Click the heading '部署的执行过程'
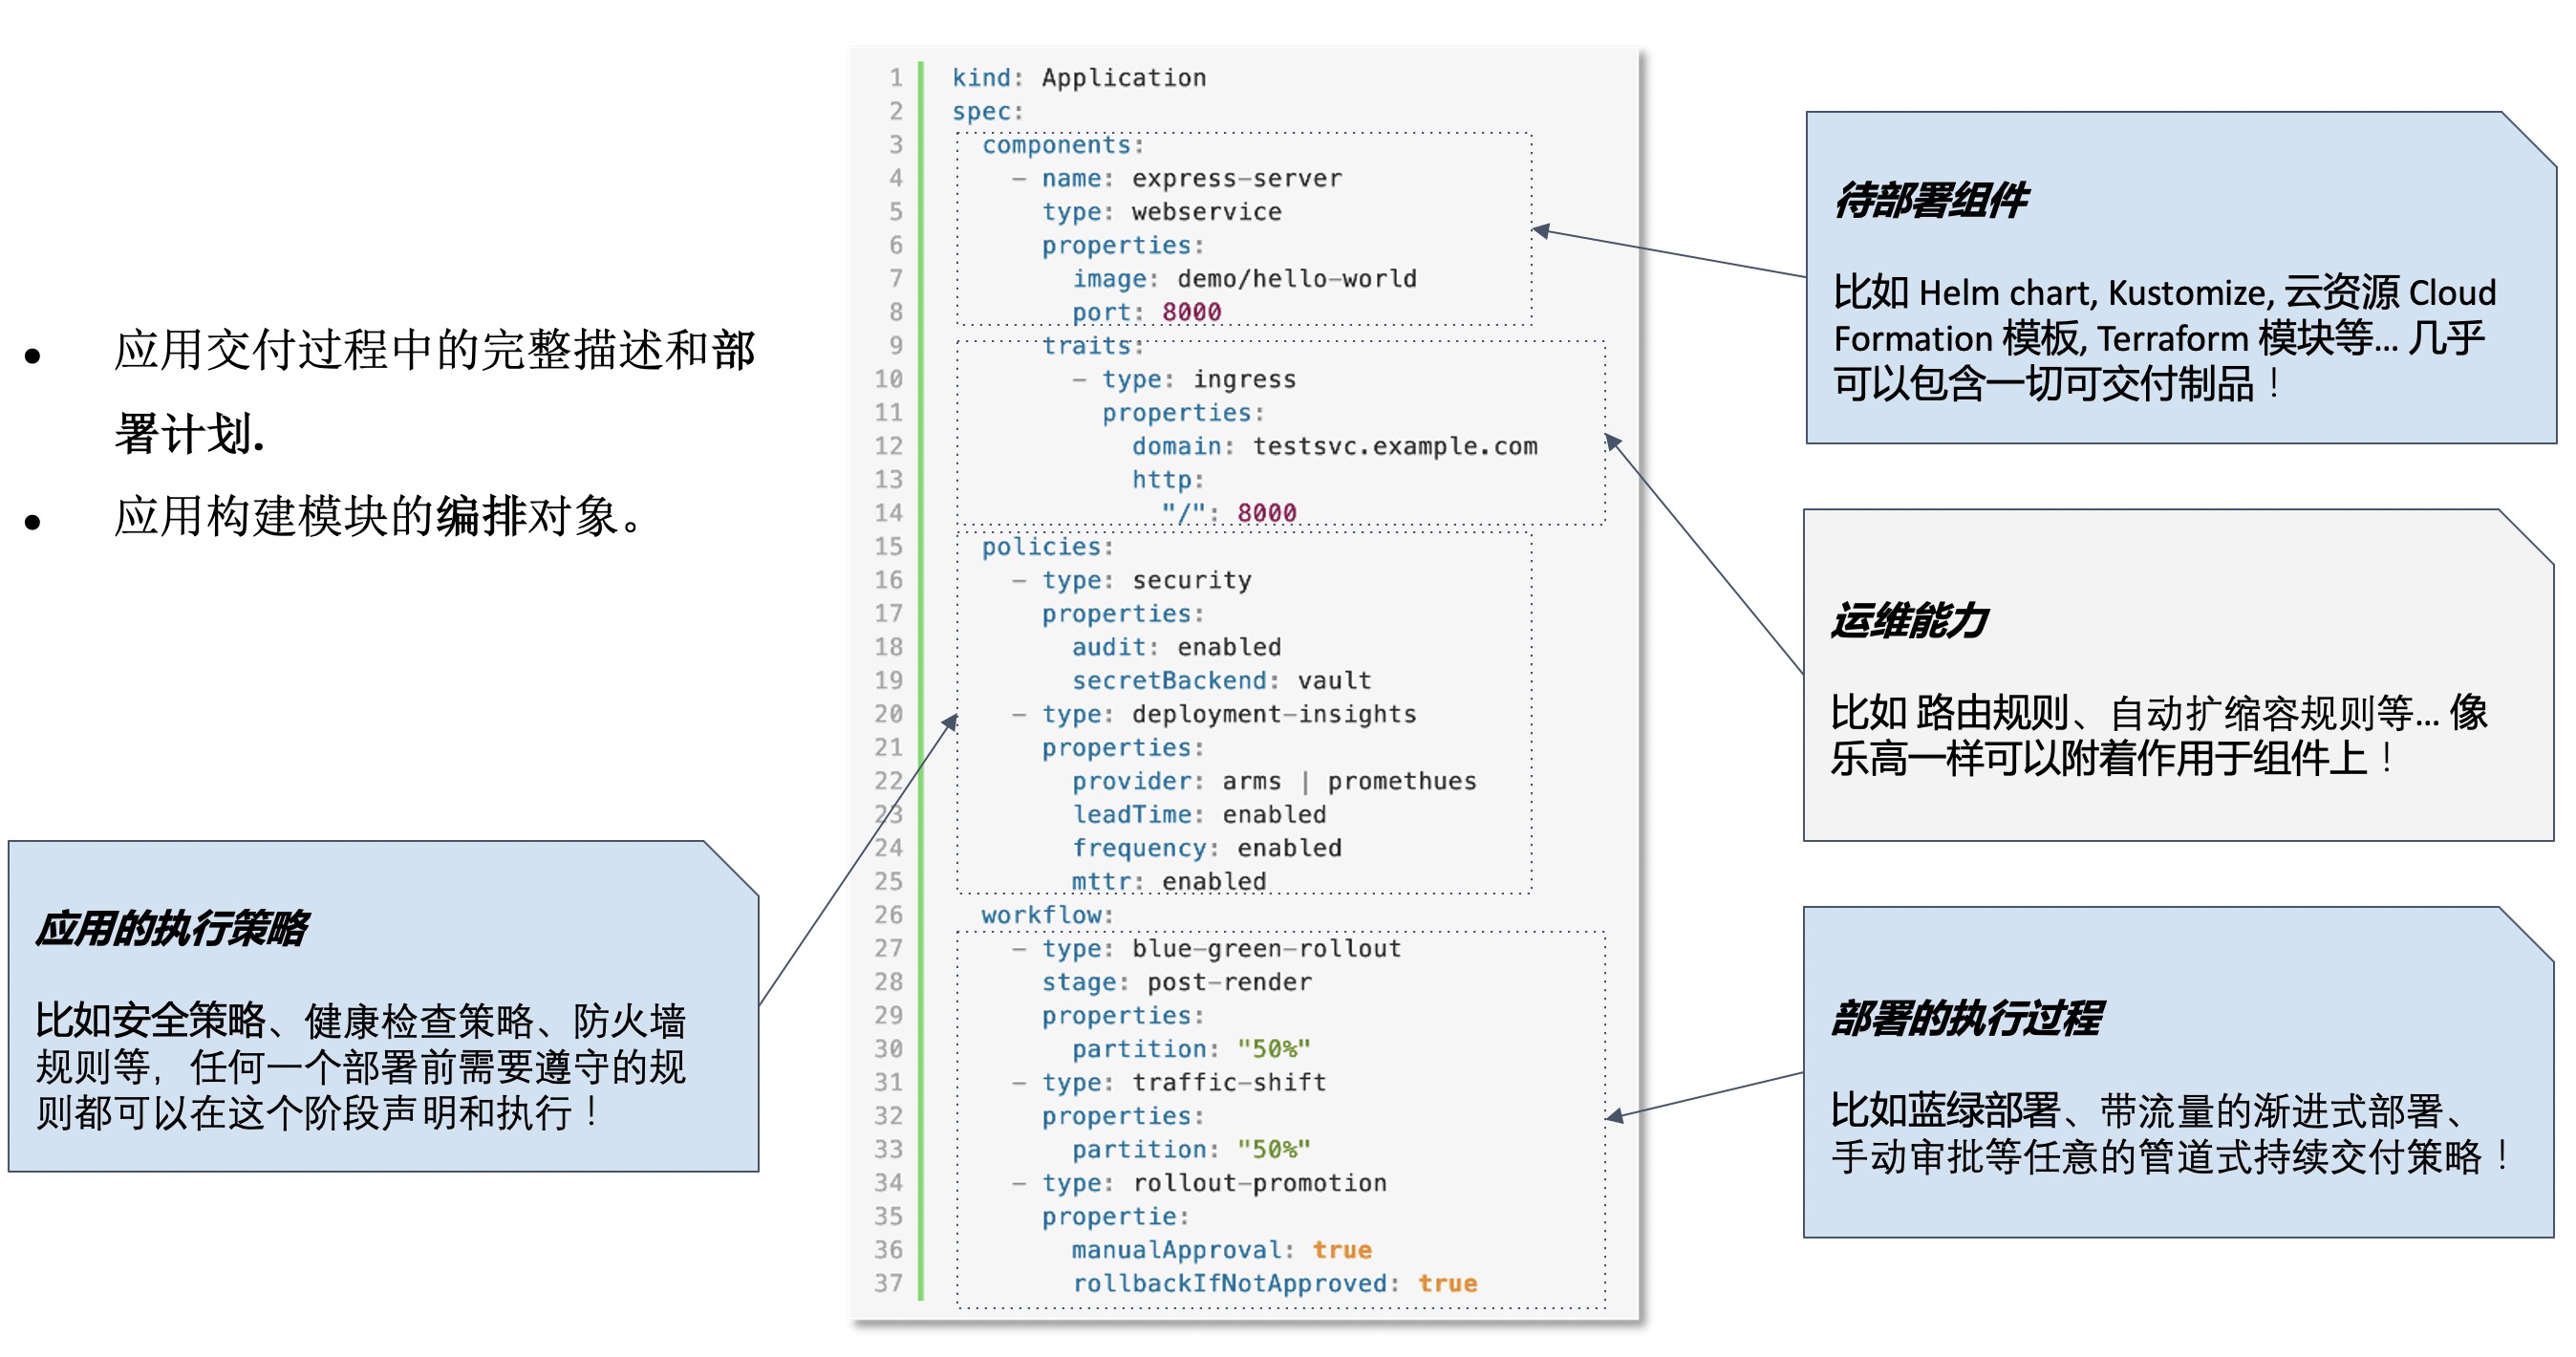 tap(1966, 1019)
